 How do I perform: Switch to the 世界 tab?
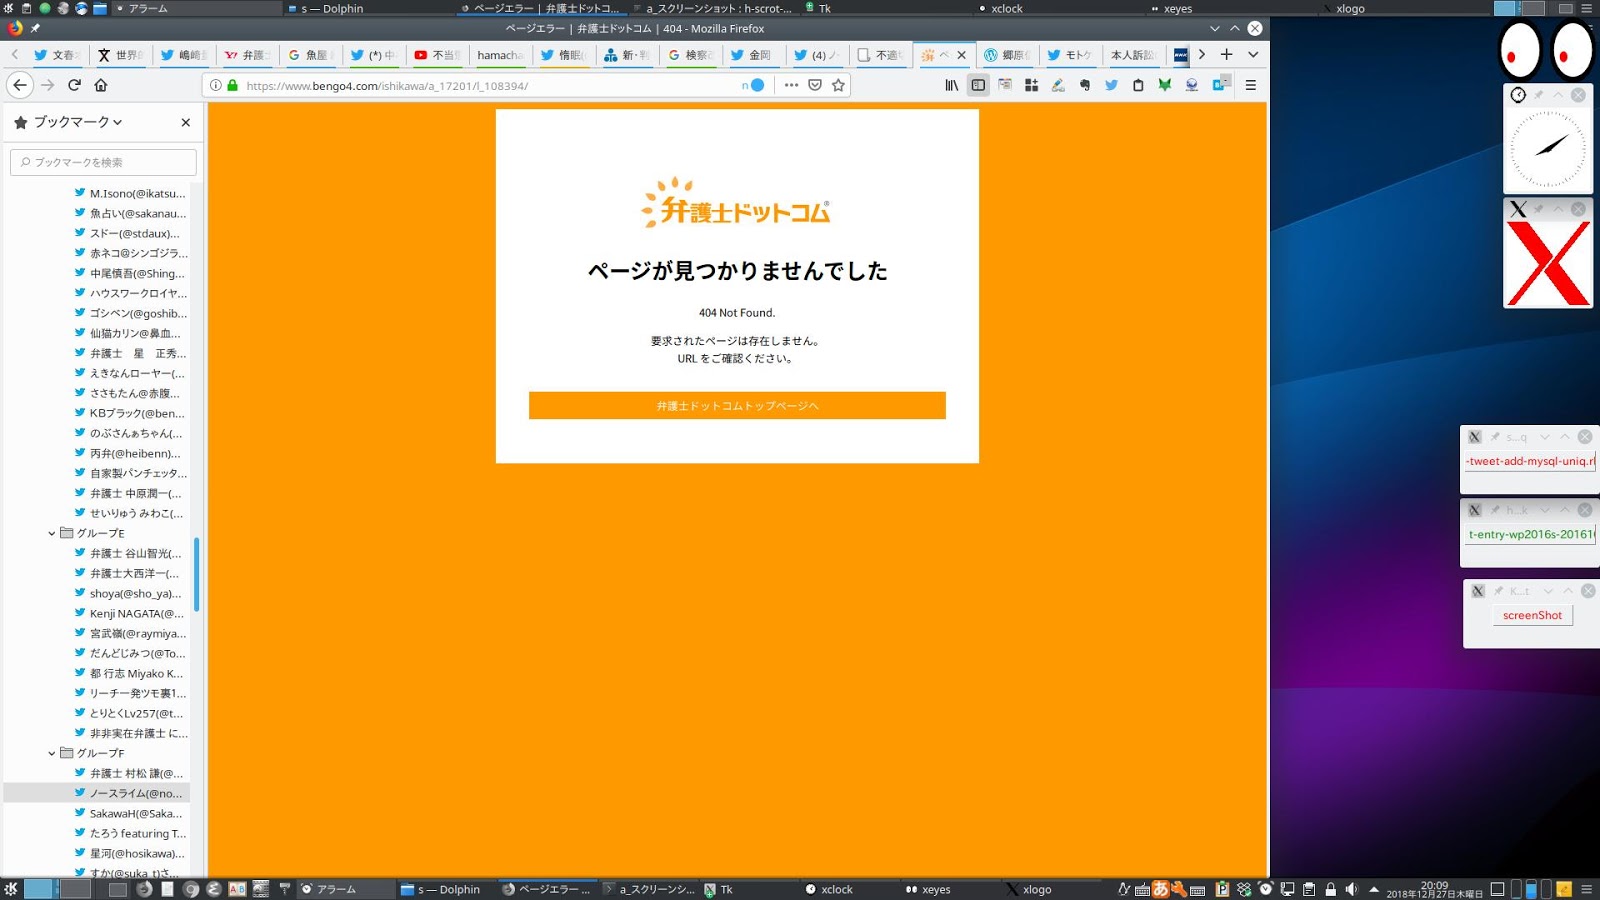tap(120, 55)
